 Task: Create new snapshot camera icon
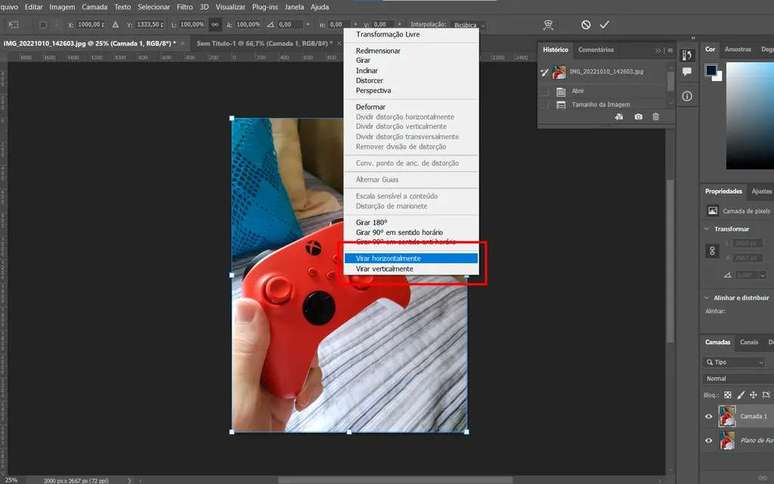pyautogui.click(x=638, y=117)
